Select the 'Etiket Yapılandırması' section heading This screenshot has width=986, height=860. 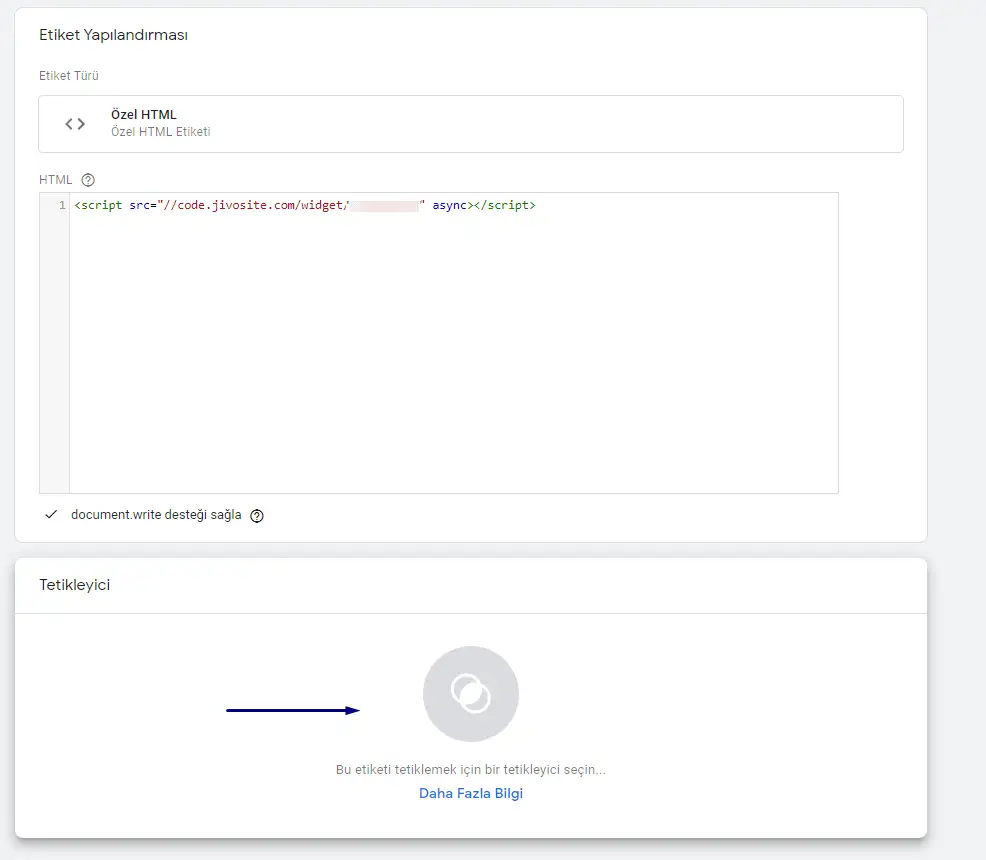click(113, 35)
